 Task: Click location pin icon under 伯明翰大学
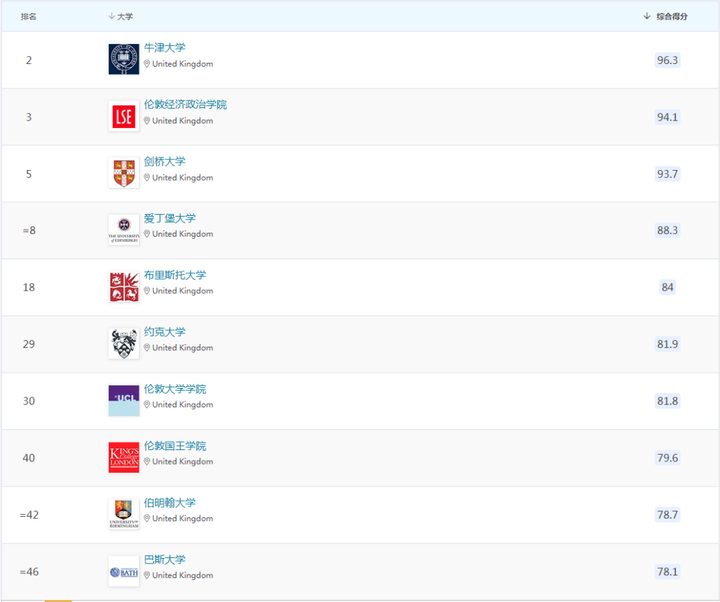(147, 519)
